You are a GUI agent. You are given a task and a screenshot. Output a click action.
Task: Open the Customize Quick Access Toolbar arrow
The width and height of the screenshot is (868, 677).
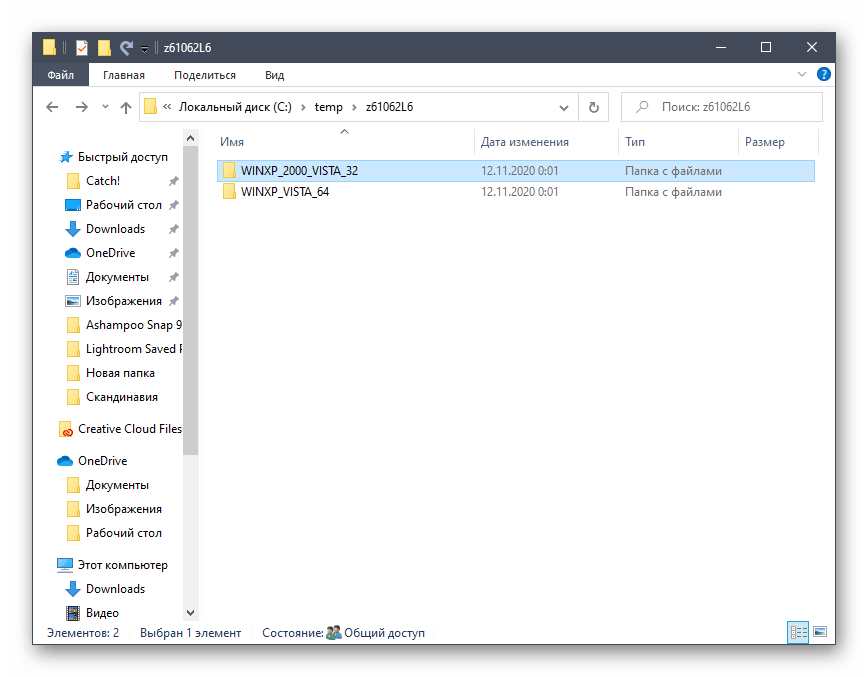tap(144, 49)
